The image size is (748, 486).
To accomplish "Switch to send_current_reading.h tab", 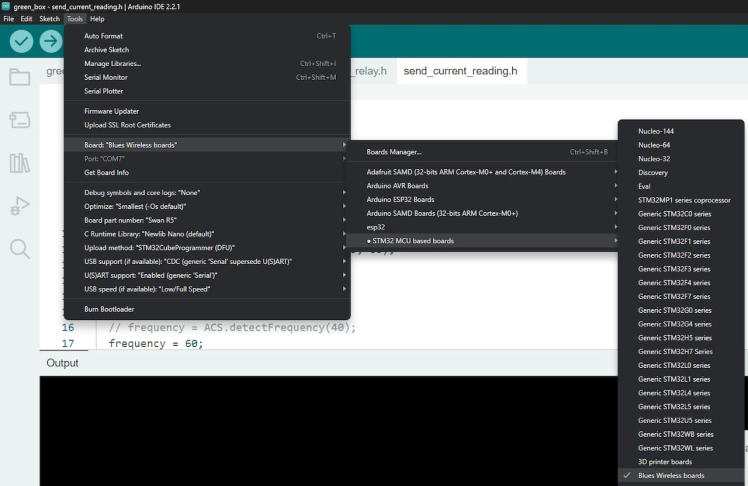I will 460,71.
